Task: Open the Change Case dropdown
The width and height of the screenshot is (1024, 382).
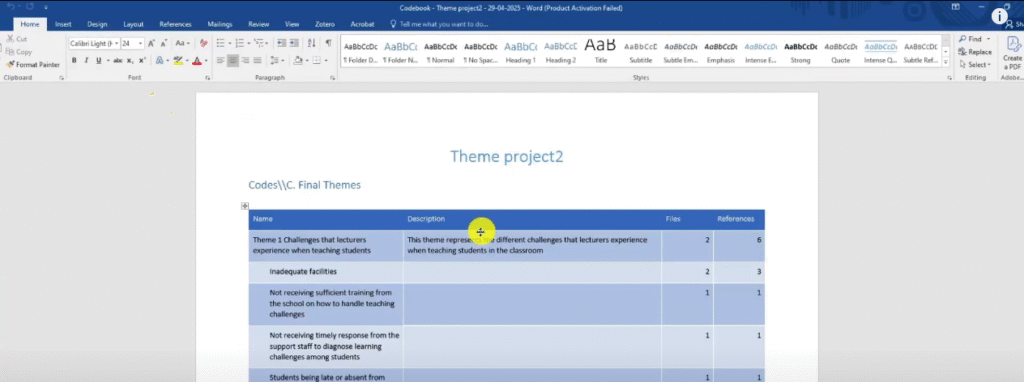Action: [182, 44]
